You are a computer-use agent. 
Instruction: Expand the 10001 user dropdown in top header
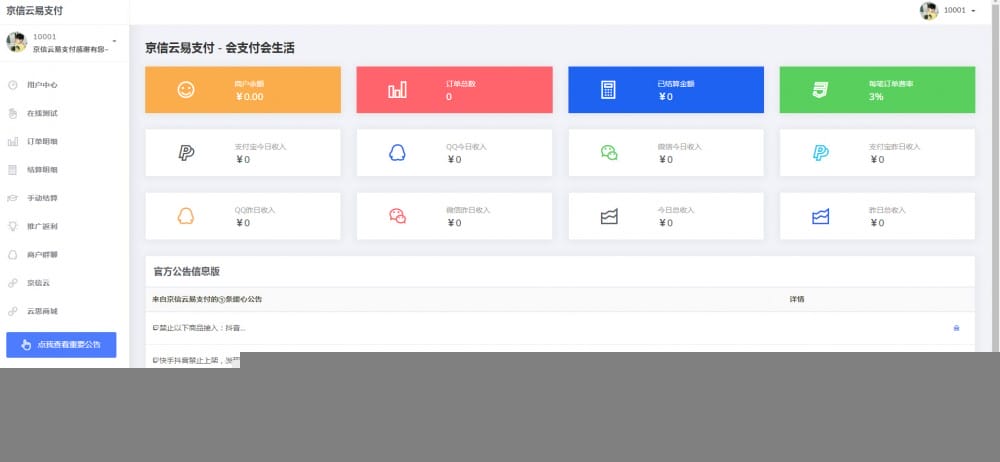pos(960,10)
